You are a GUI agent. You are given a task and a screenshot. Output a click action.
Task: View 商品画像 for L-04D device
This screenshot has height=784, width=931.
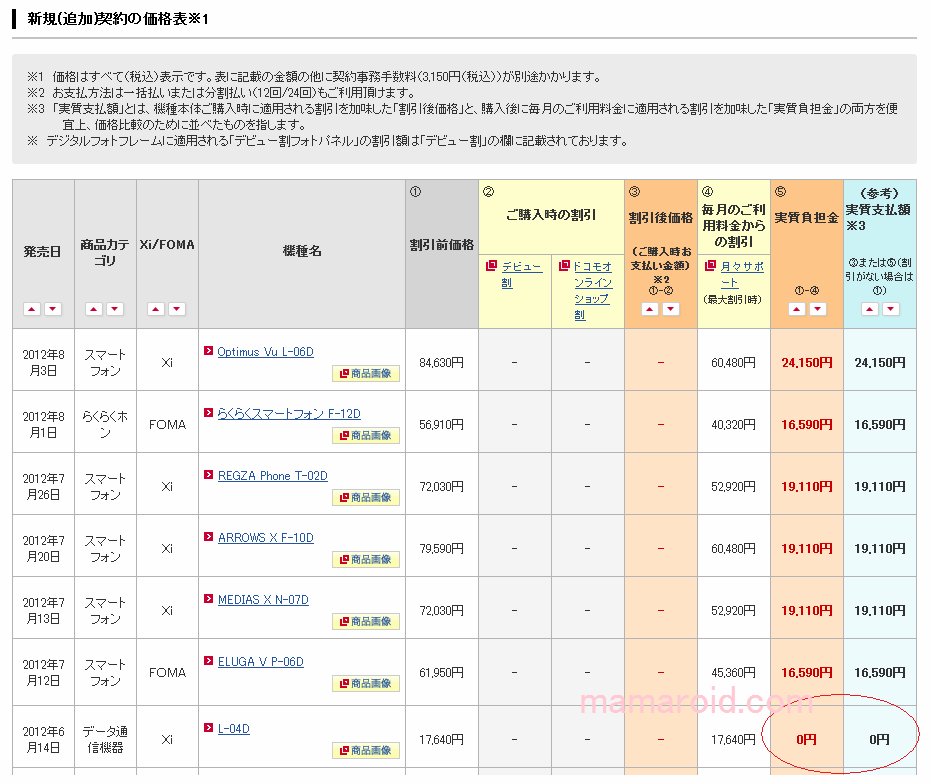coord(366,751)
